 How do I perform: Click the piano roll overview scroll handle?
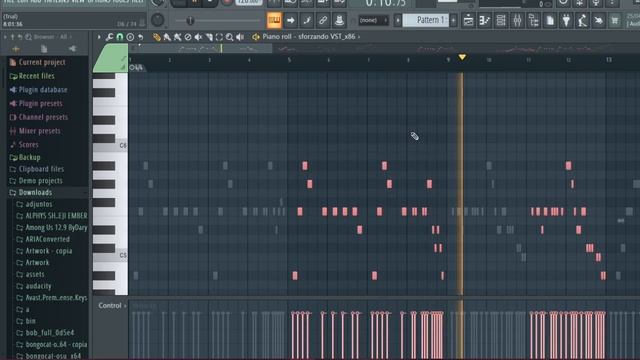pyautogui.click(x=200, y=49)
